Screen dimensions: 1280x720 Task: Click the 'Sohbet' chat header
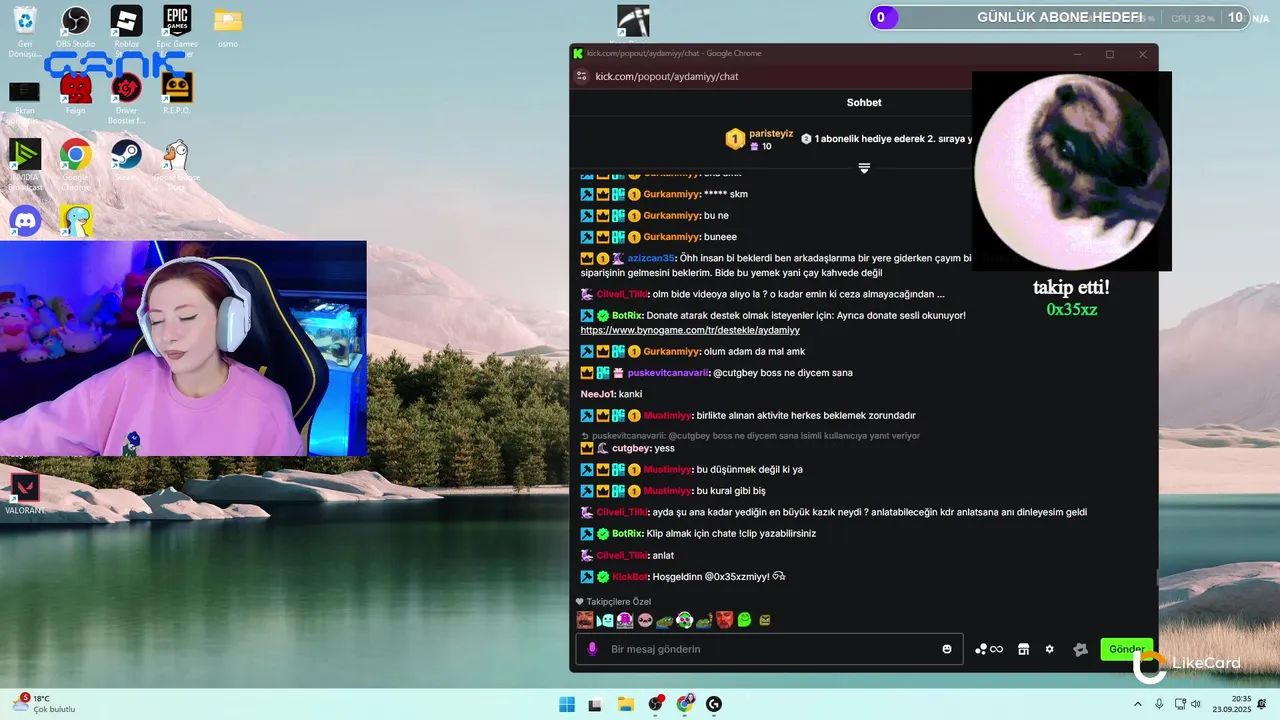point(864,102)
